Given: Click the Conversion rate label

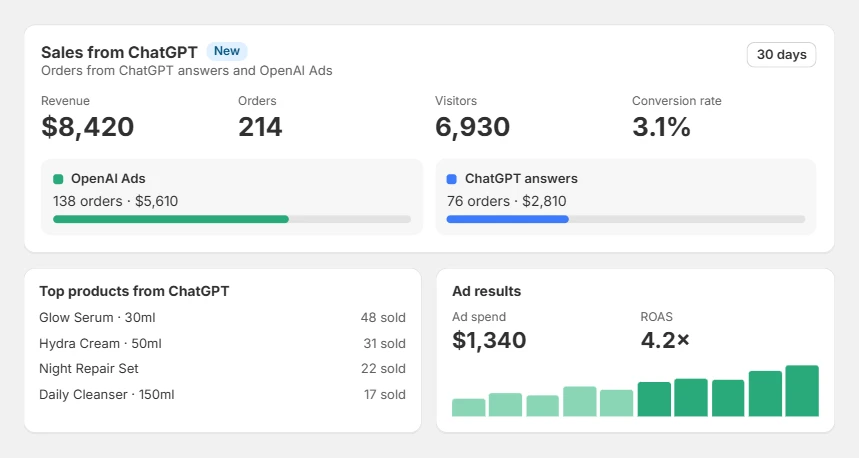Looking at the screenshot, I should coord(677,101).
